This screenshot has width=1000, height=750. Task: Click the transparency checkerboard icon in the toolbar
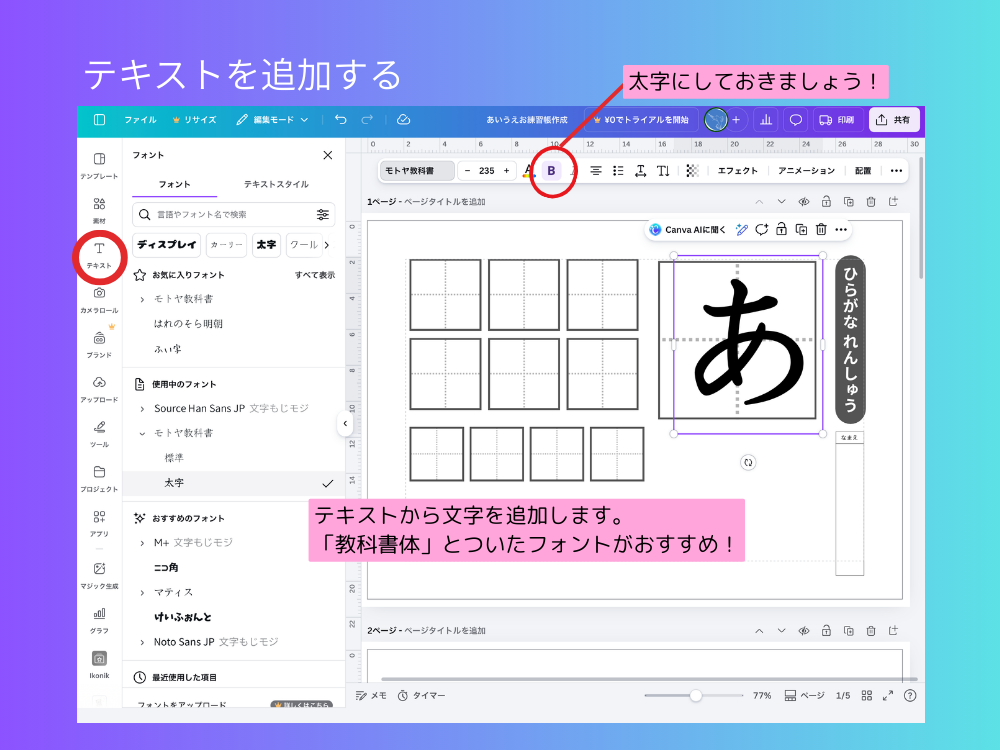pyautogui.click(x=693, y=171)
